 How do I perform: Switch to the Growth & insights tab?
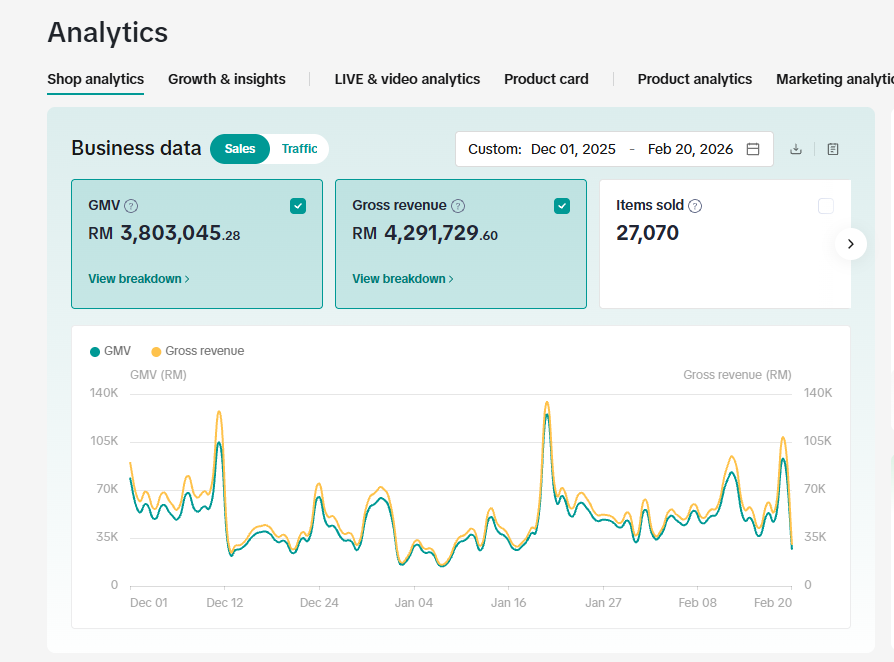(x=227, y=79)
